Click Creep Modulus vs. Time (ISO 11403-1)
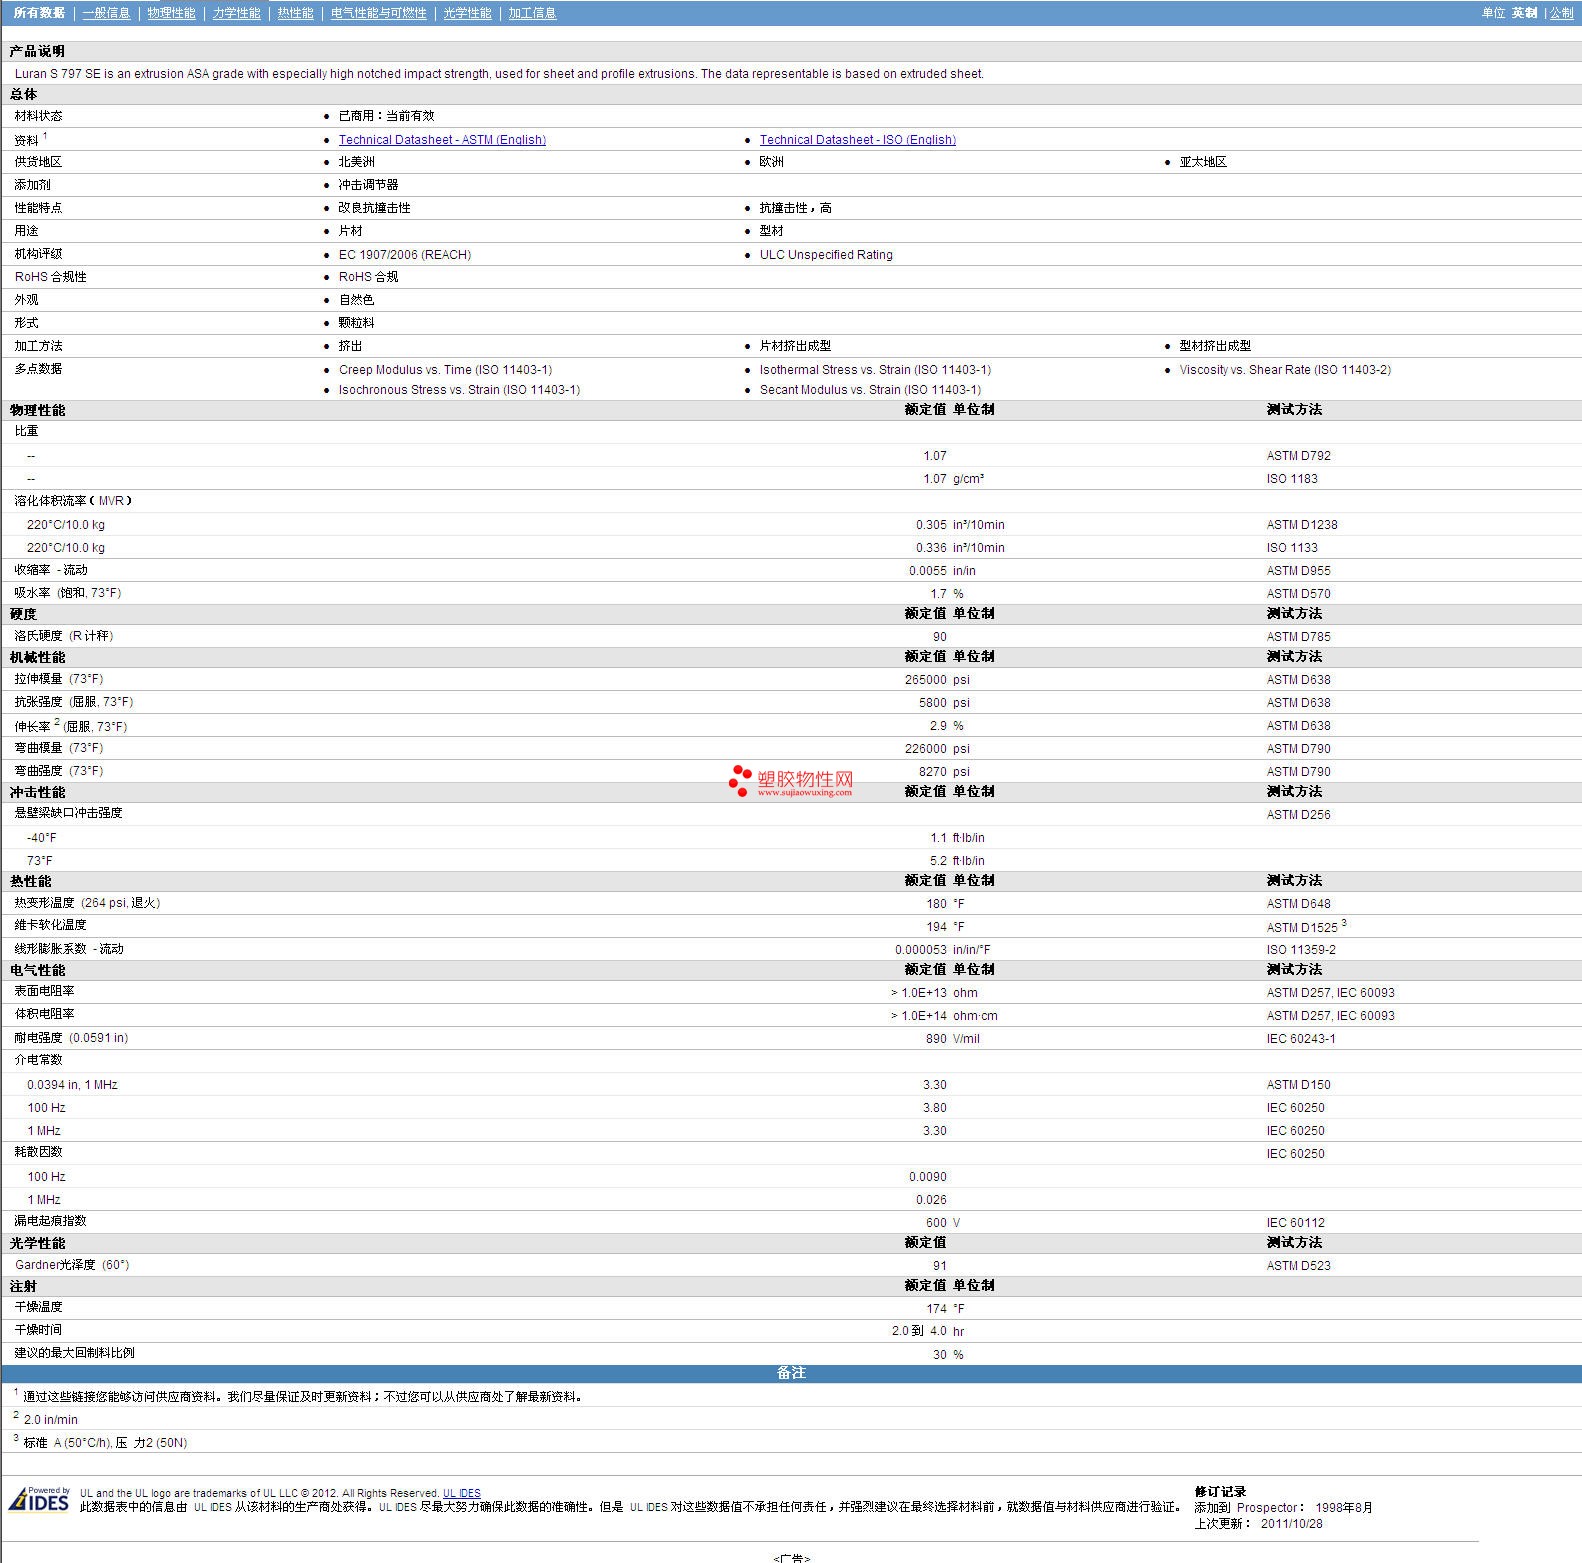This screenshot has width=1582, height=1563. (x=445, y=370)
